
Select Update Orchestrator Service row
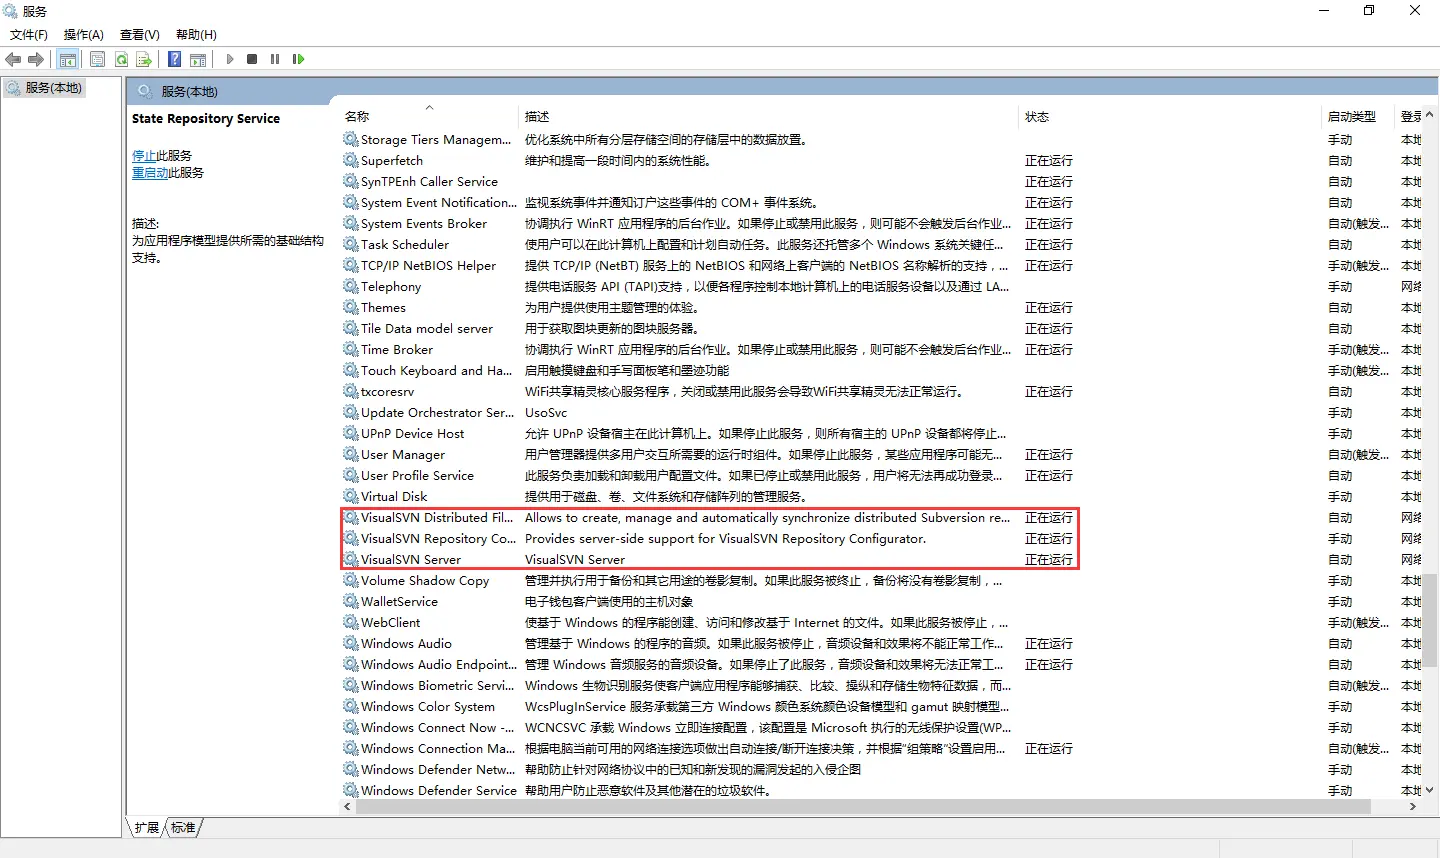click(881, 412)
